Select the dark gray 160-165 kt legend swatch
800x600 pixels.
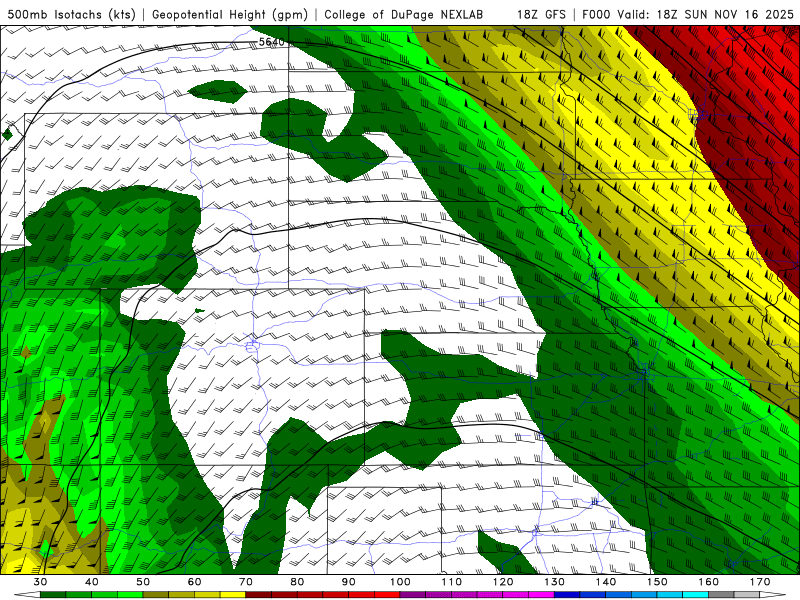pyautogui.click(x=721, y=595)
